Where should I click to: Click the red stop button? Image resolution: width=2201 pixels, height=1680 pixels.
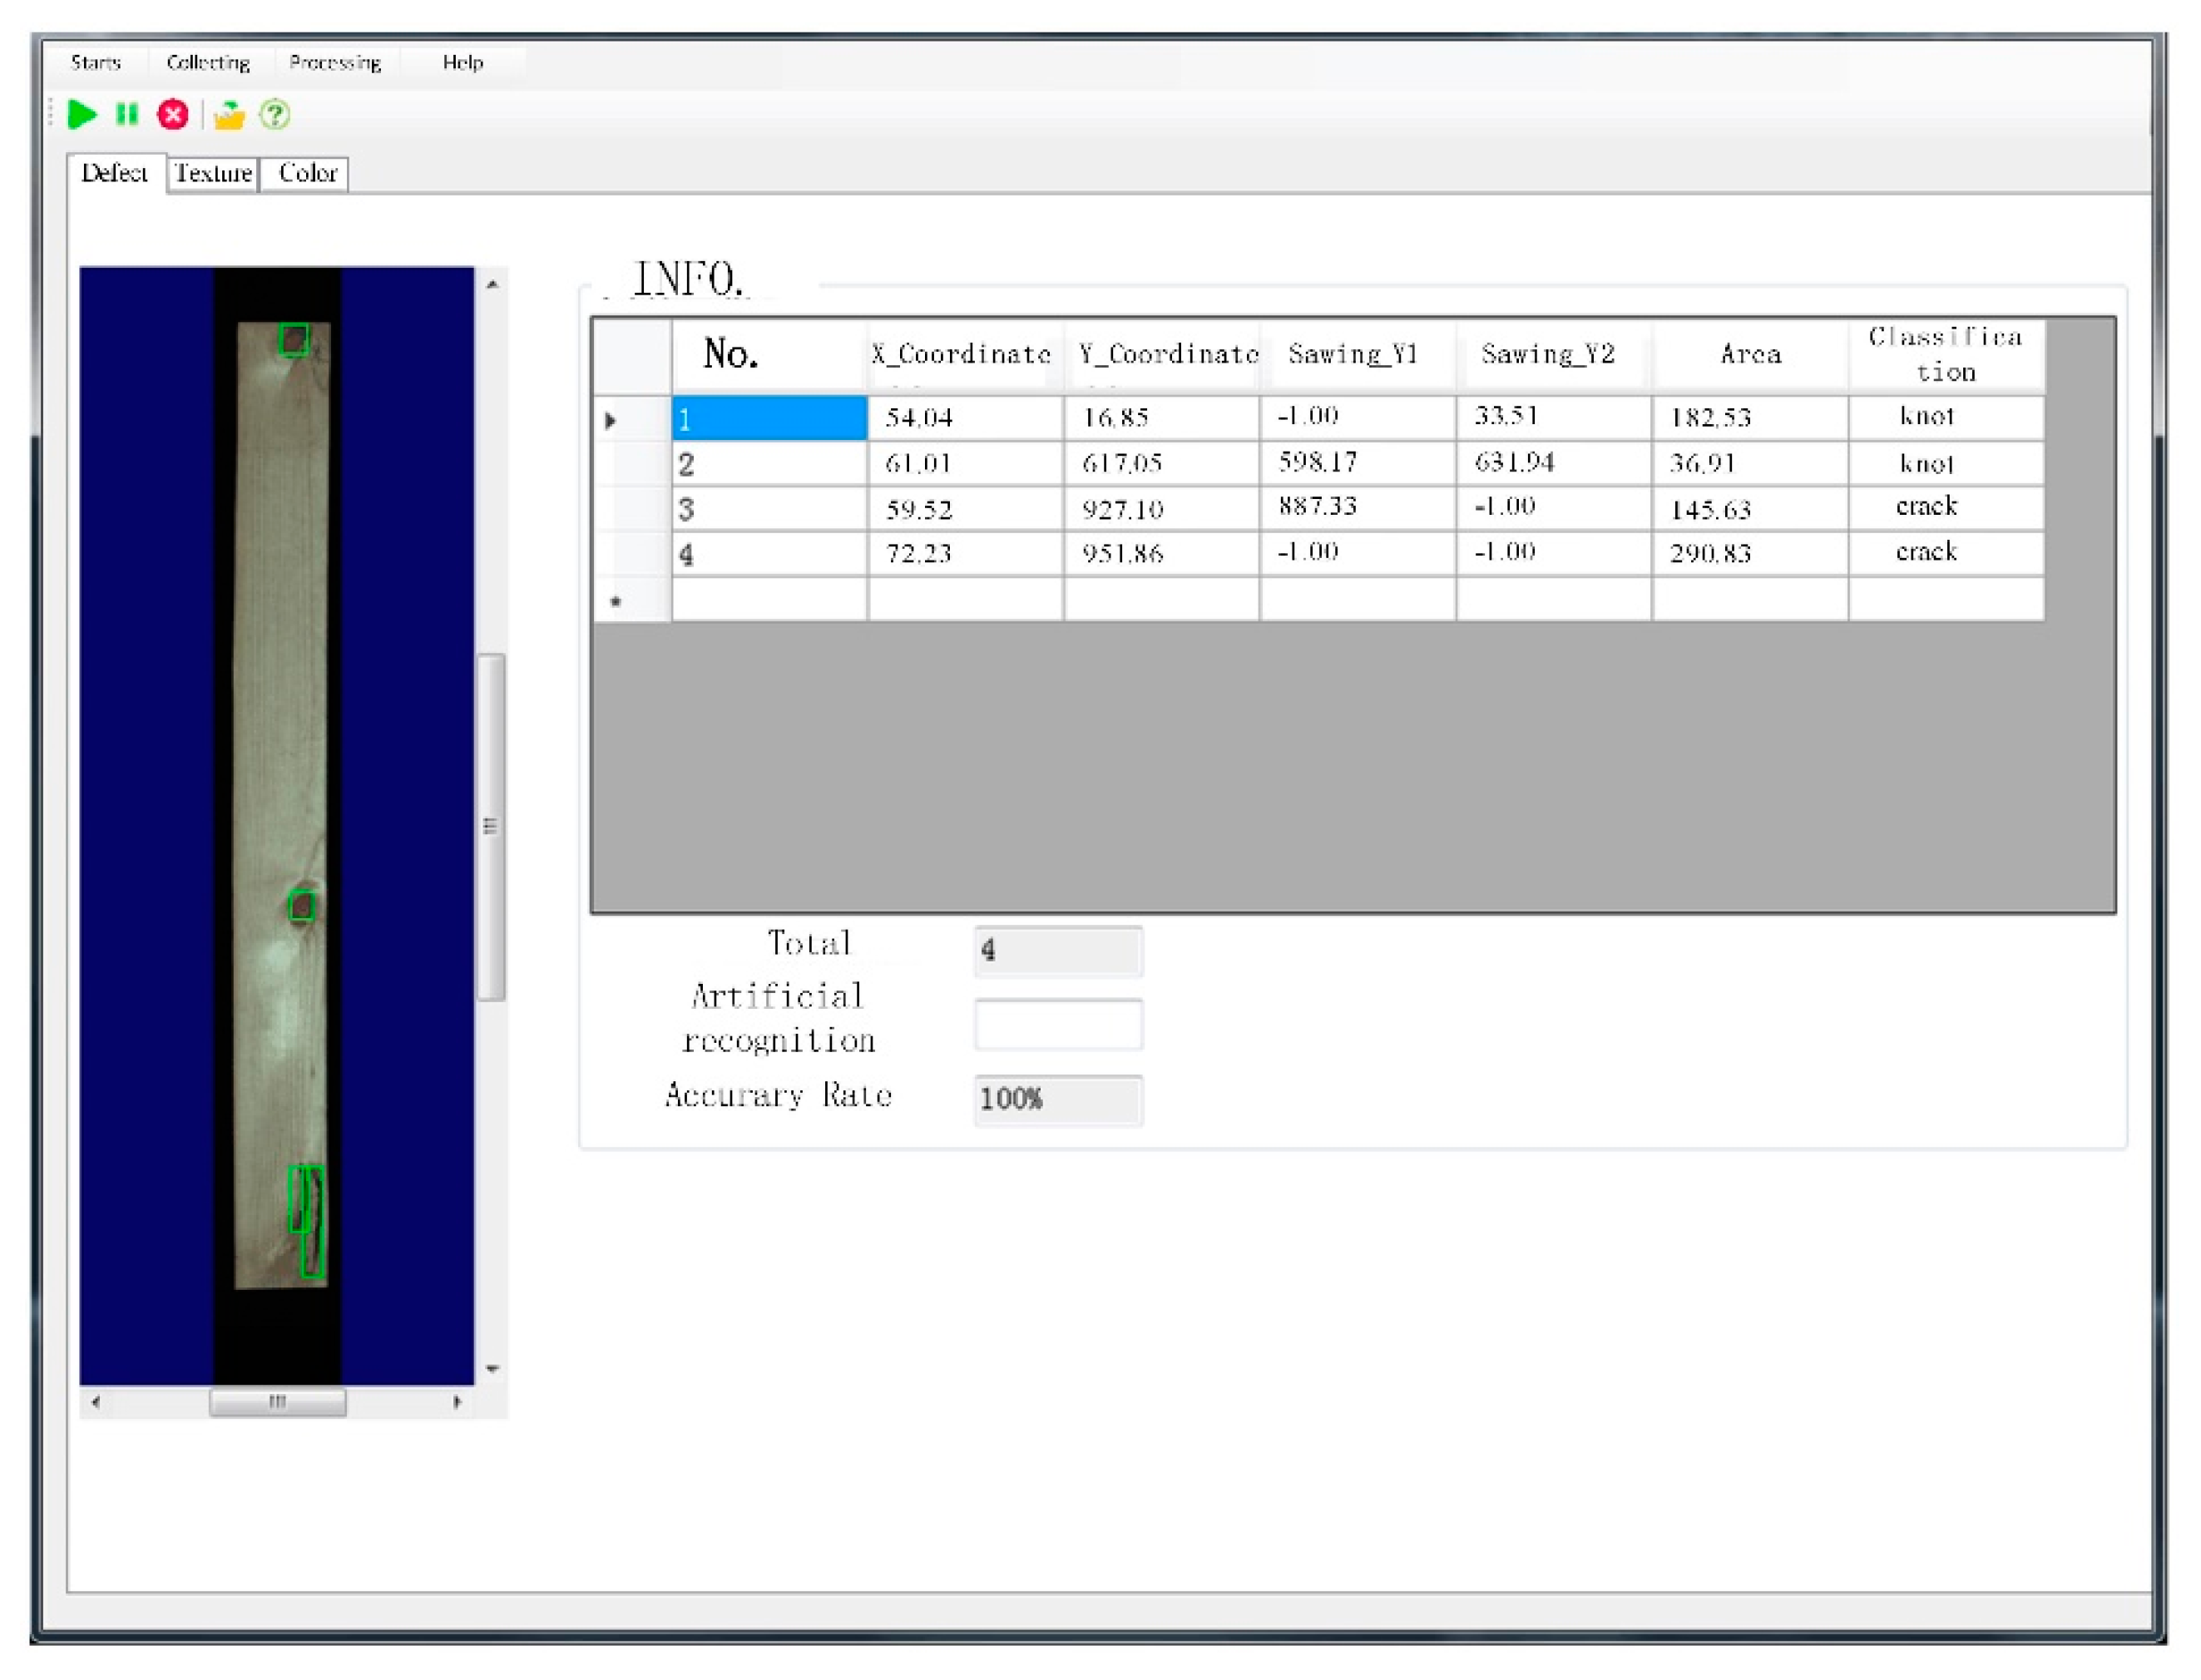pos(173,115)
